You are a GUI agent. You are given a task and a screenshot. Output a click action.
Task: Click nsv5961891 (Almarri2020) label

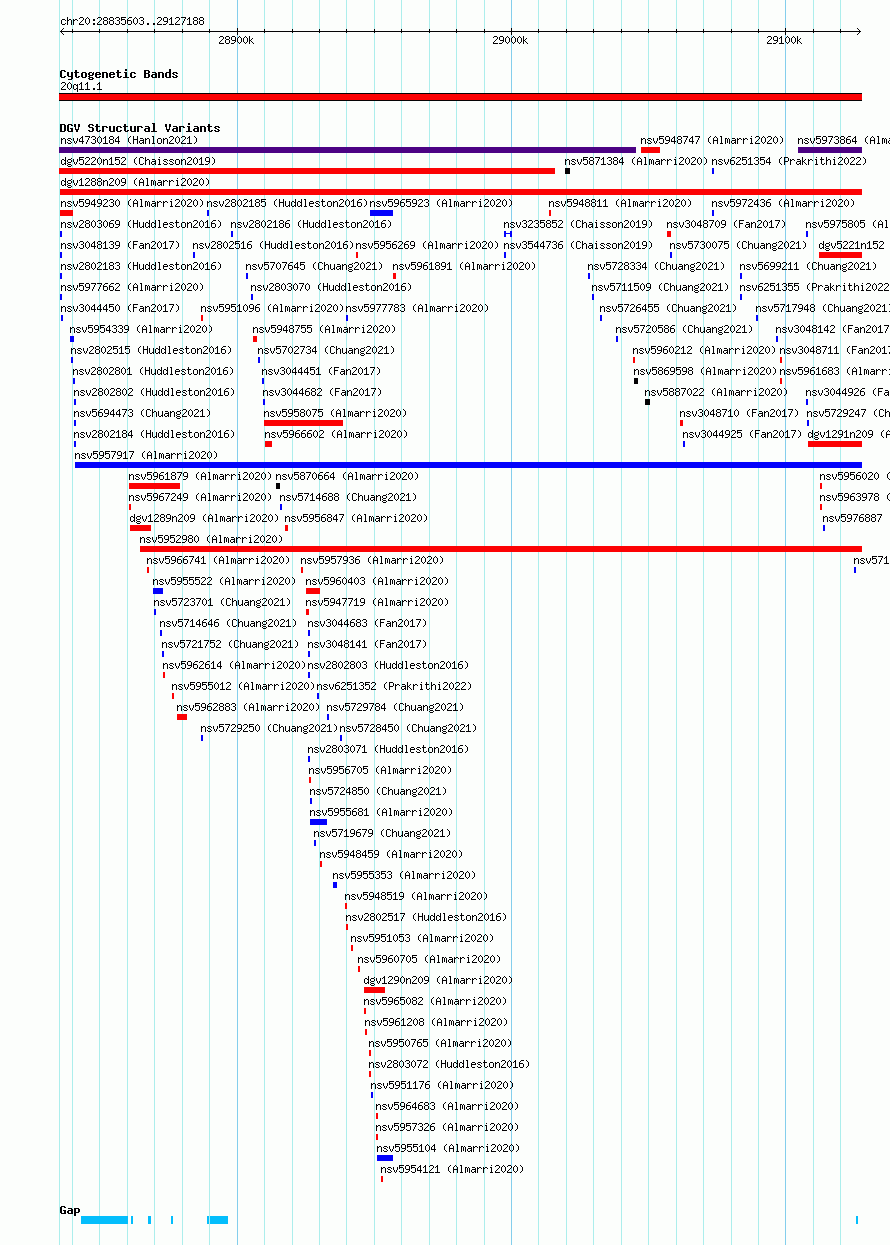[x=464, y=266]
